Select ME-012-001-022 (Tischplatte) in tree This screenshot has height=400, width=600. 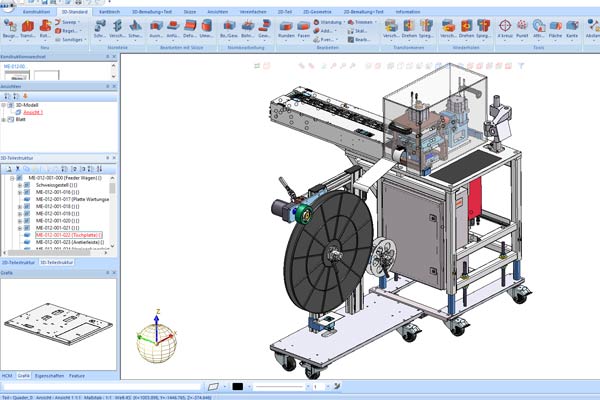tap(69, 235)
